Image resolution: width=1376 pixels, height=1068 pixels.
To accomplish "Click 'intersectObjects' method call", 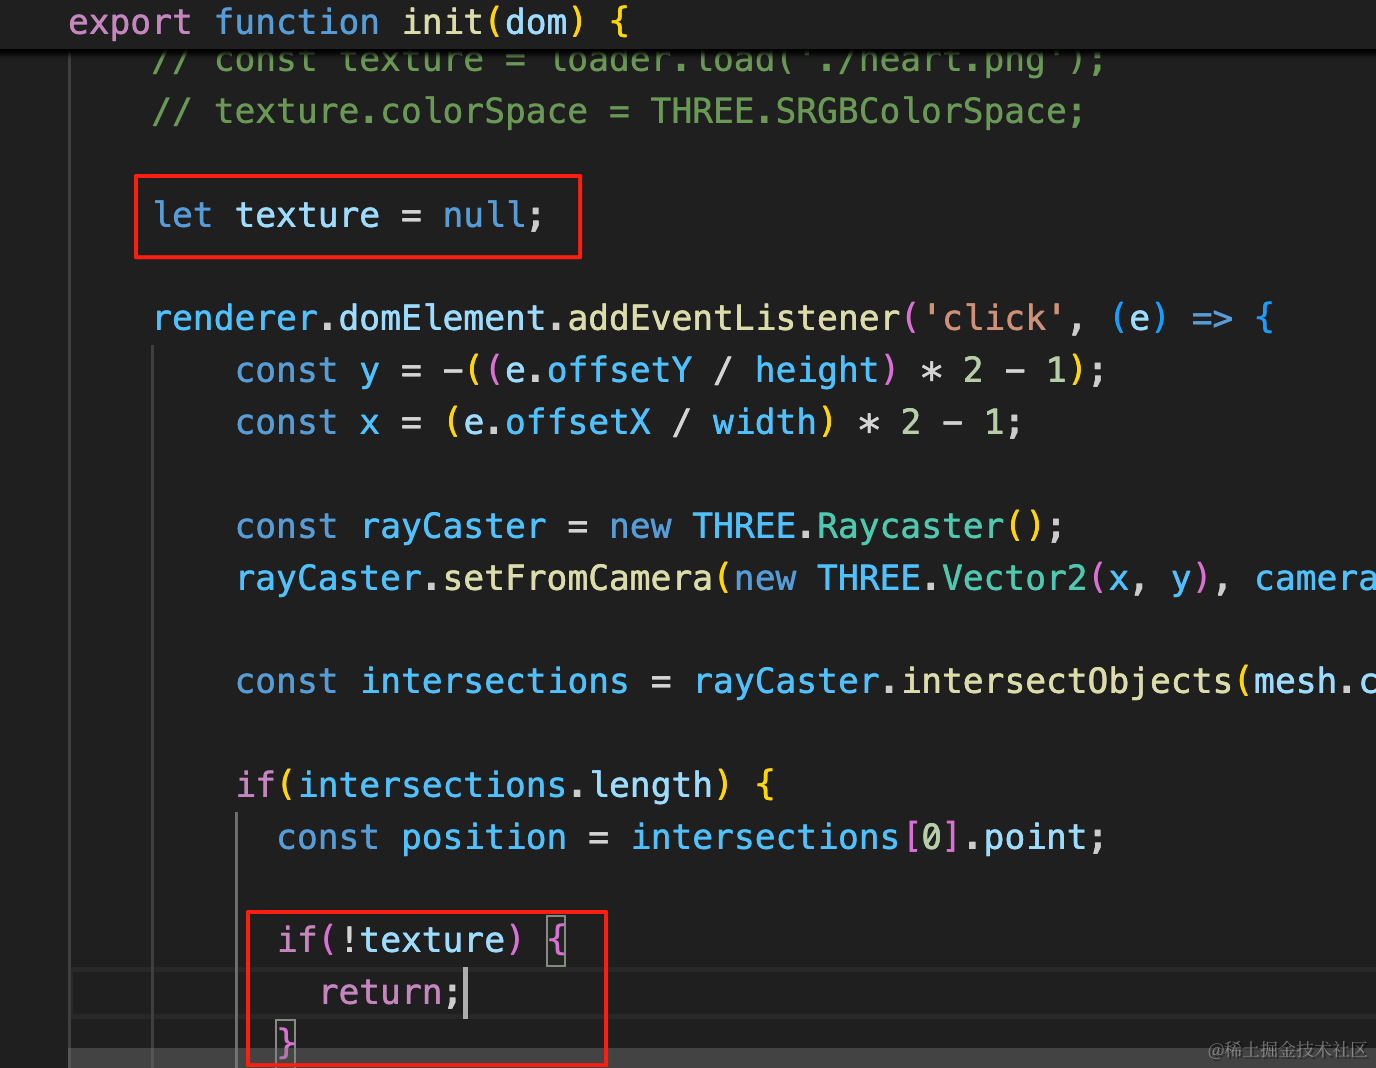I will click(1066, 681).
